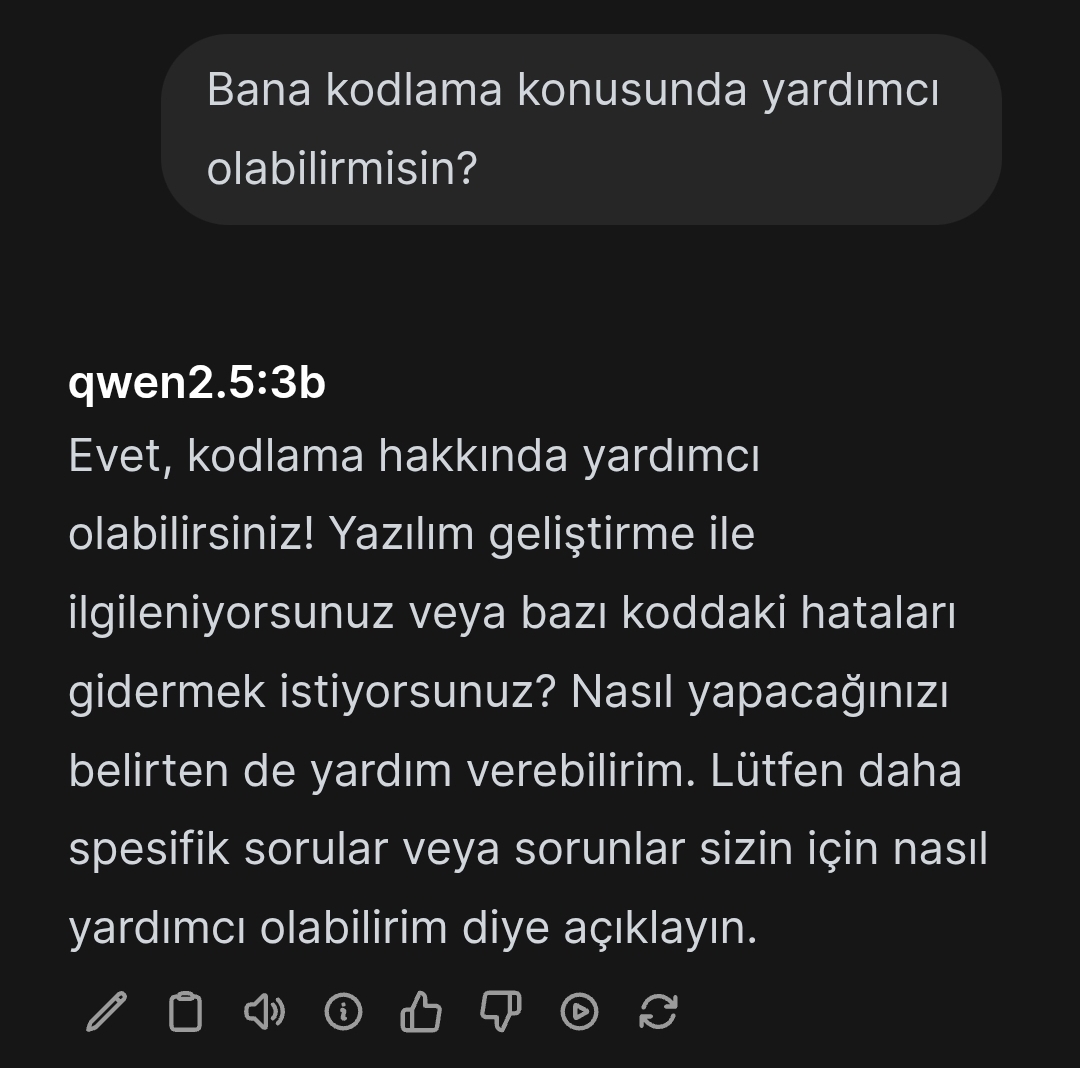The width and height of the screenshot is (1080, 1068).
Task: Edit the response using the pencil icon
Action: click(x=107, y=1012)
